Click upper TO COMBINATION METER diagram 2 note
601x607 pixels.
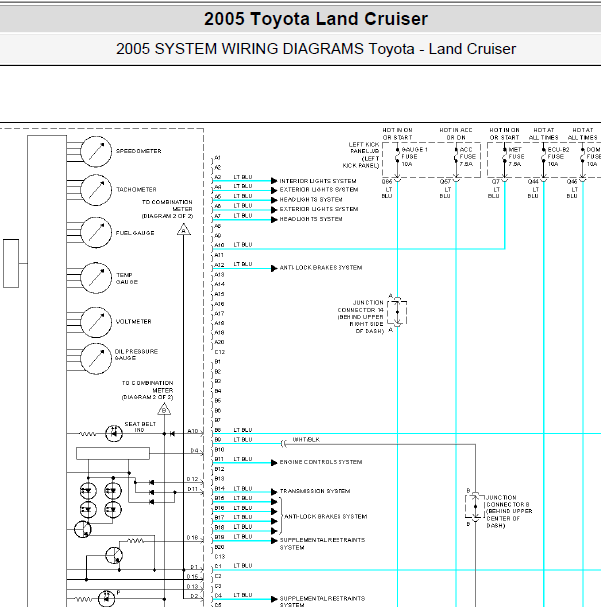coord(167,209)
